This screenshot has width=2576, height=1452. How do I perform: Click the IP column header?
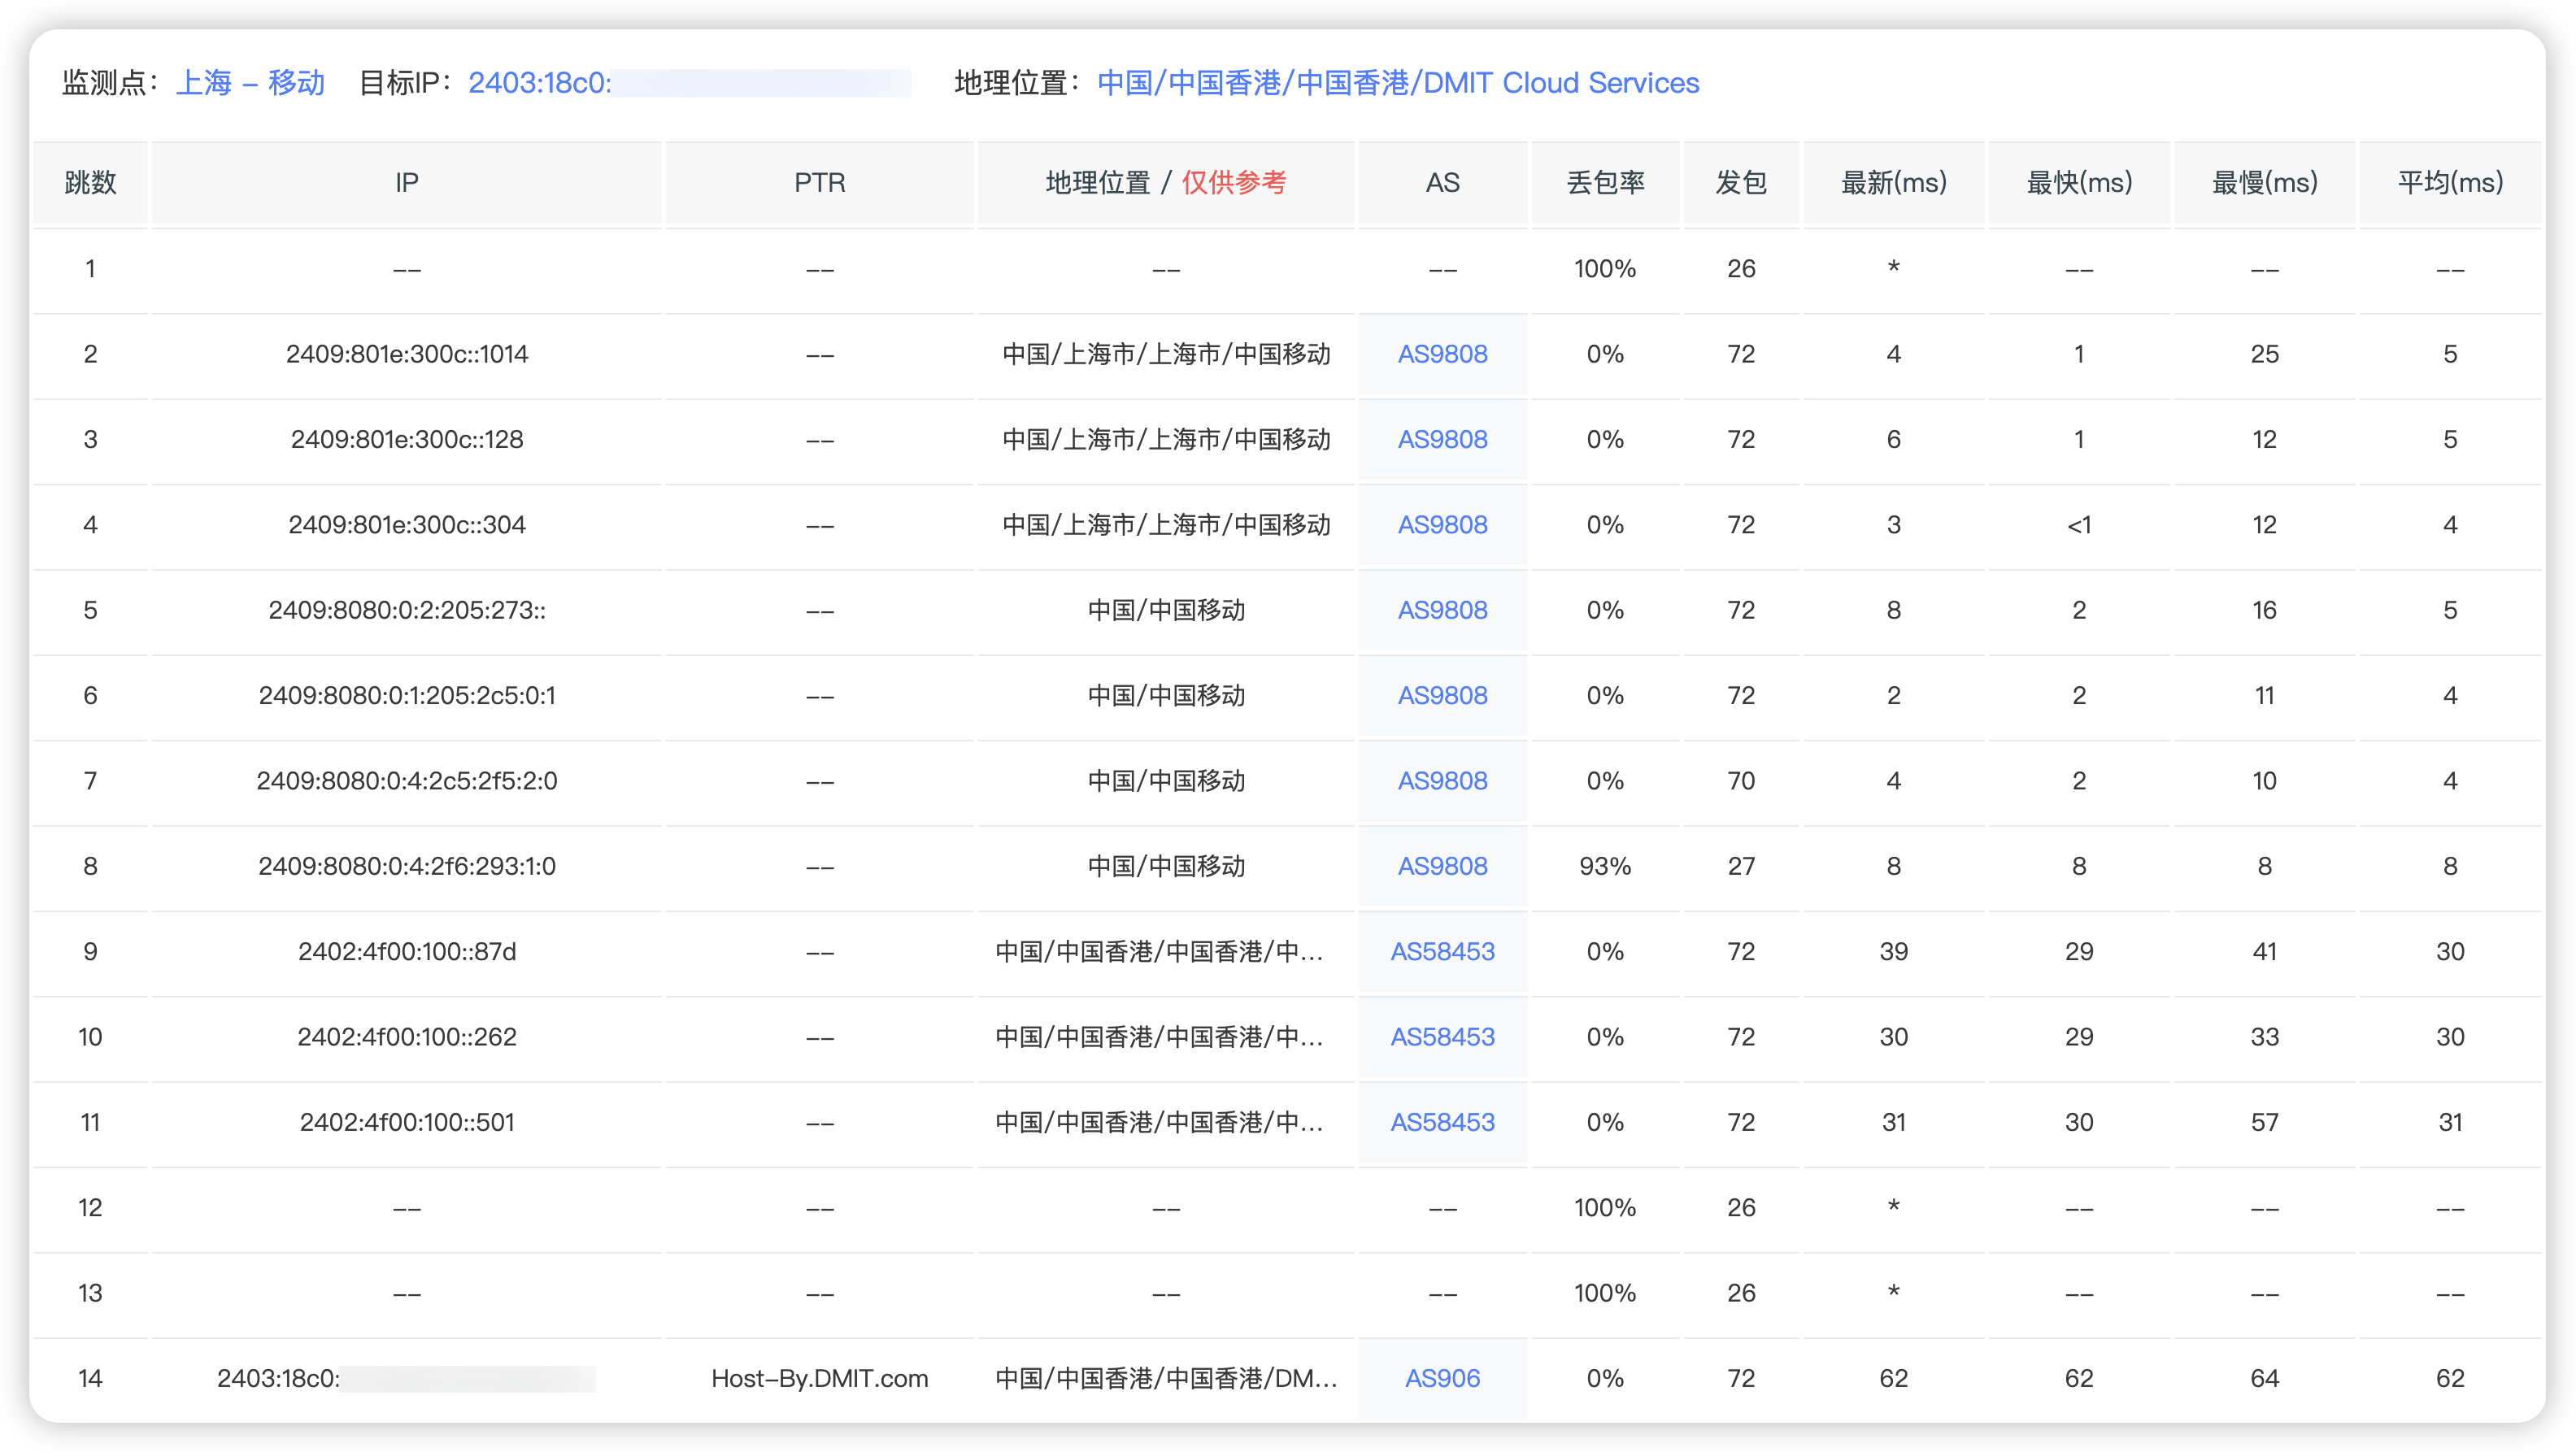pyautogui.click(x=406, y=183)
